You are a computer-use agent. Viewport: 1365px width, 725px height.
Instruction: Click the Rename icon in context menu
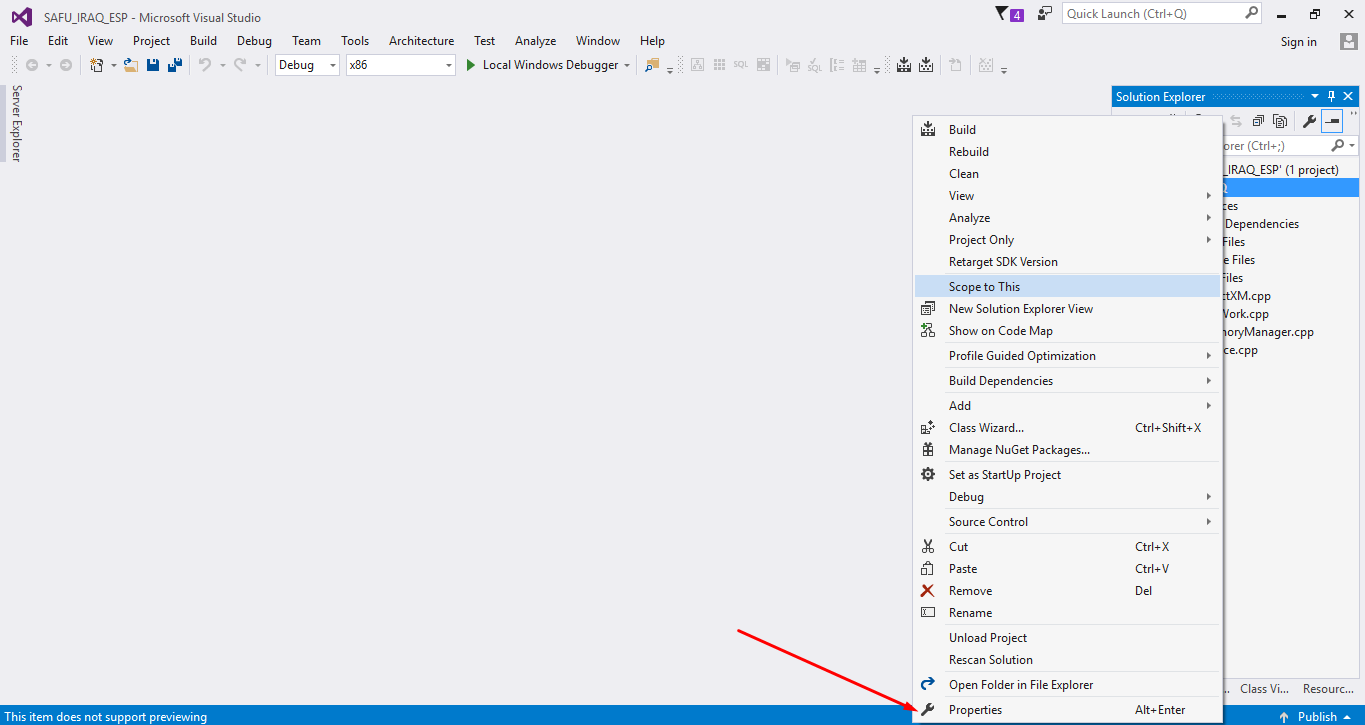(x=928, y=613)
